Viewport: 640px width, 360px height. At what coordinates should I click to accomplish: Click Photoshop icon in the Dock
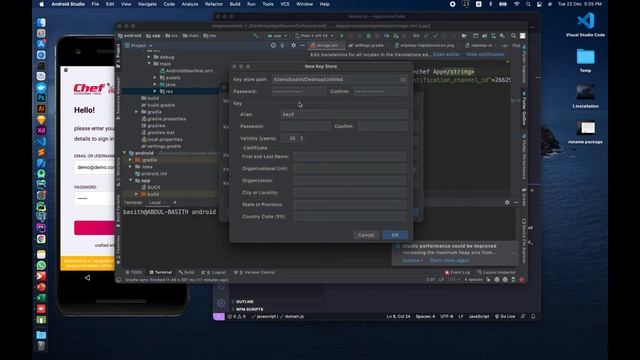tap(41, 98)
